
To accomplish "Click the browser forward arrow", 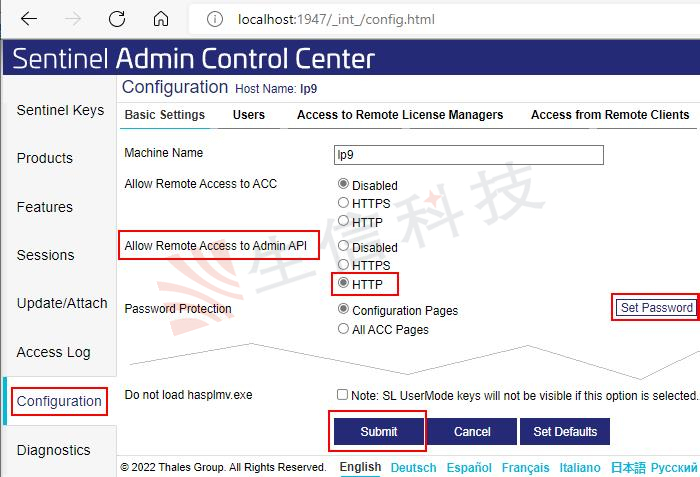I will (x=73, y=19).
